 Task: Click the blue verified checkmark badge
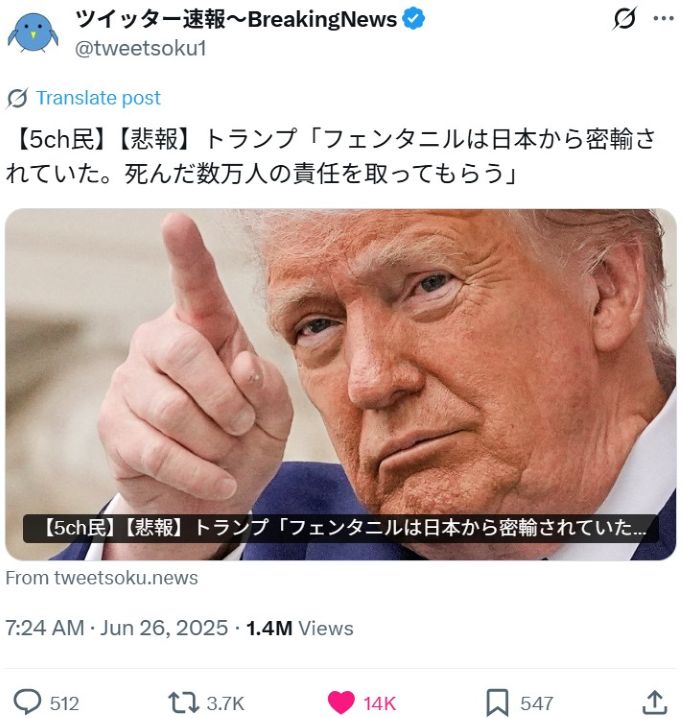coord(413,19)
